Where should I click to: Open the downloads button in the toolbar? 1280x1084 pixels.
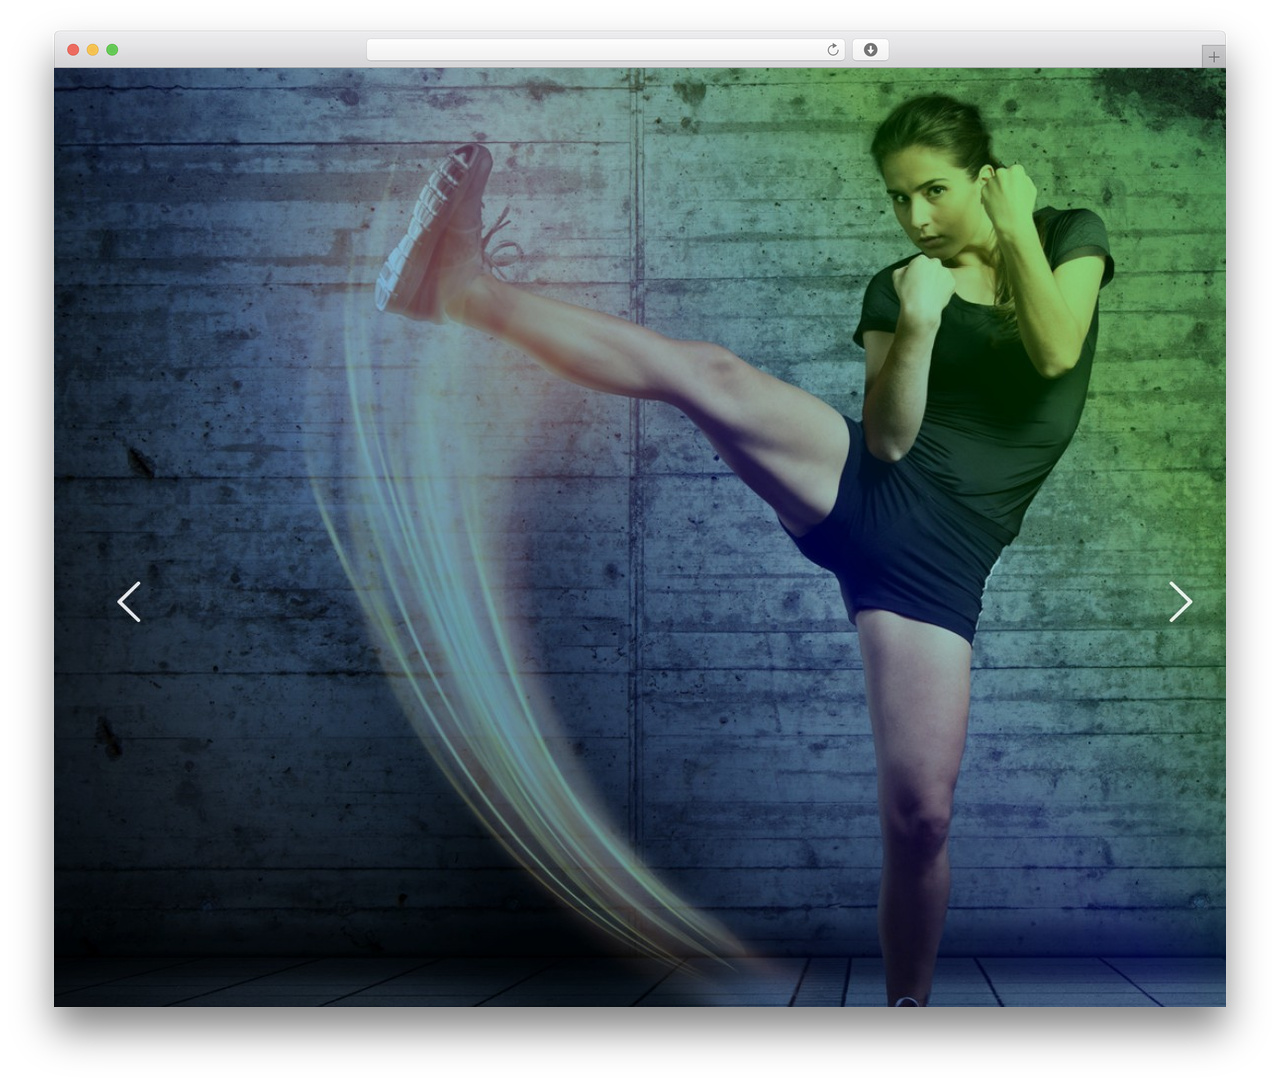click(x=870, y=50)
